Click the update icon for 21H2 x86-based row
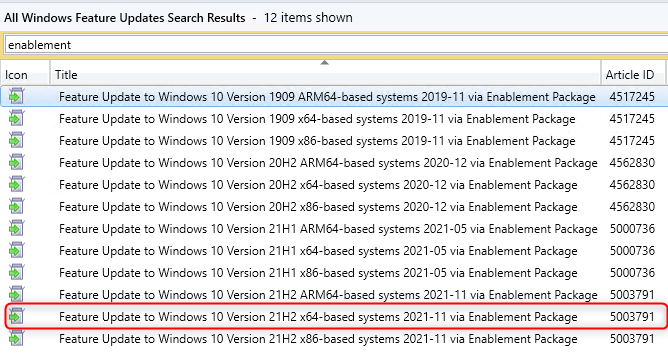 (x=16, y=339)
